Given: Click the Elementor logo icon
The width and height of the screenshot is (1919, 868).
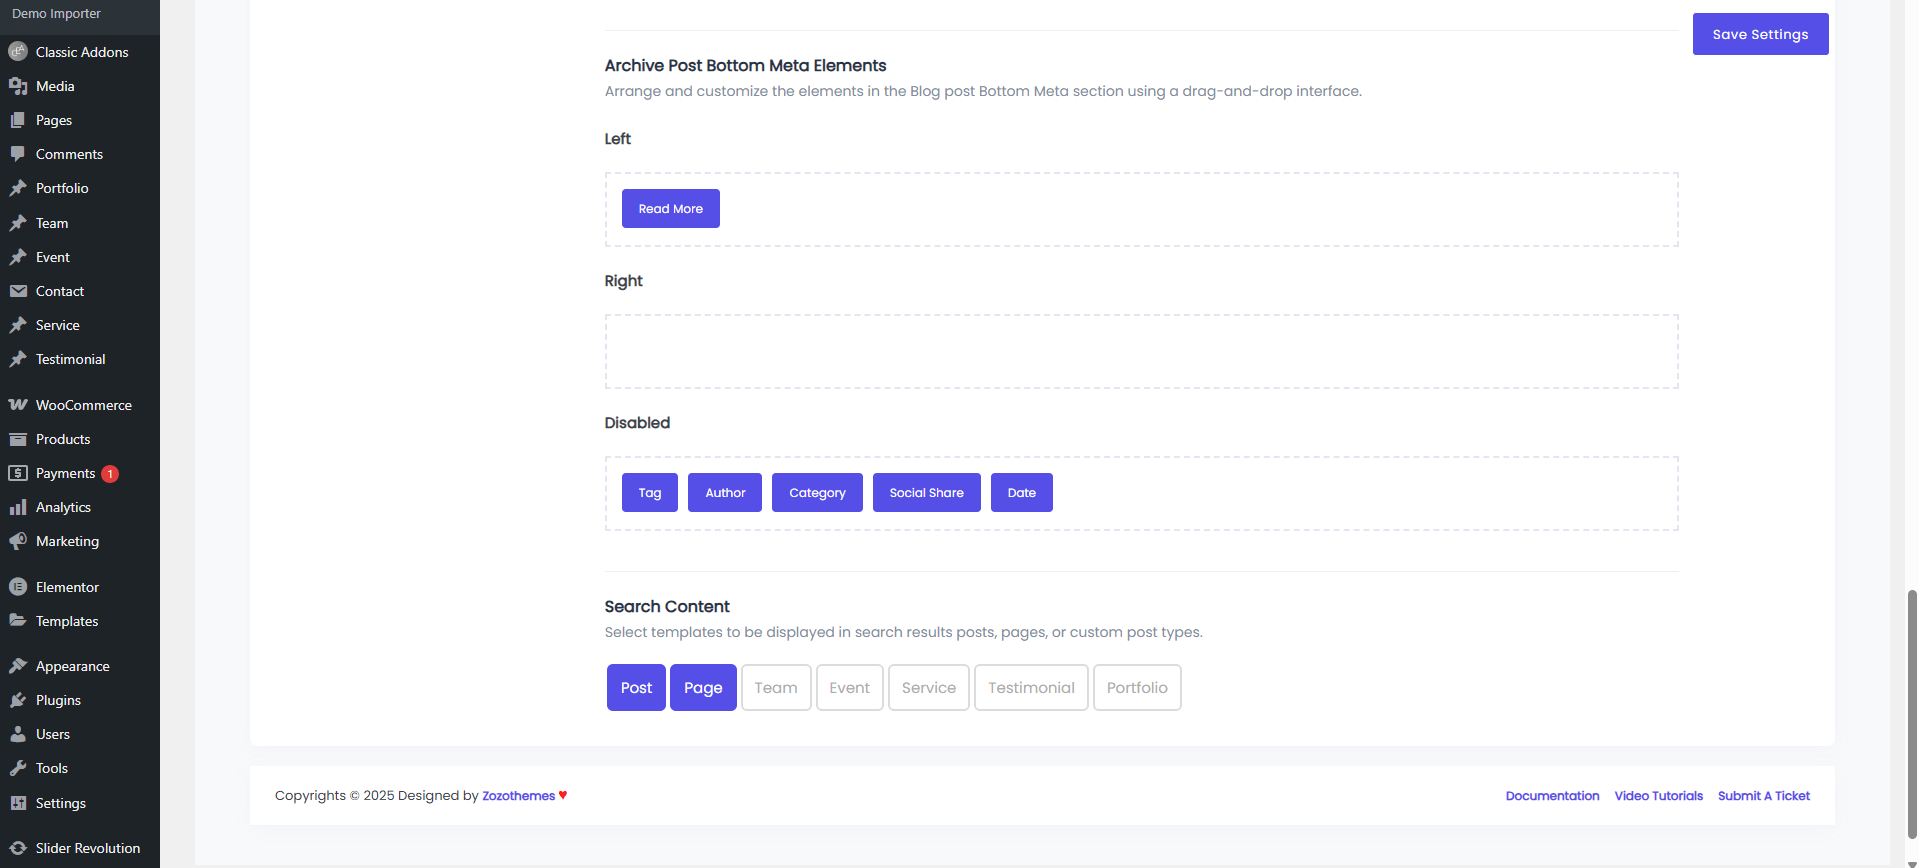Looking at the screenshot, I should pos(18,587).
